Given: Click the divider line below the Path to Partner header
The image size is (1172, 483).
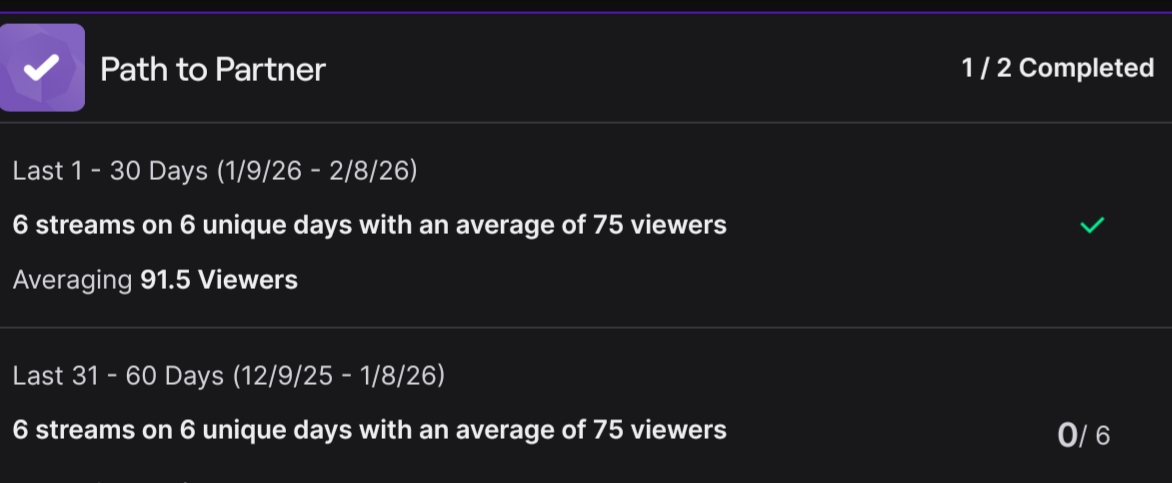Looking at the screenshot, I should [586, 123].
